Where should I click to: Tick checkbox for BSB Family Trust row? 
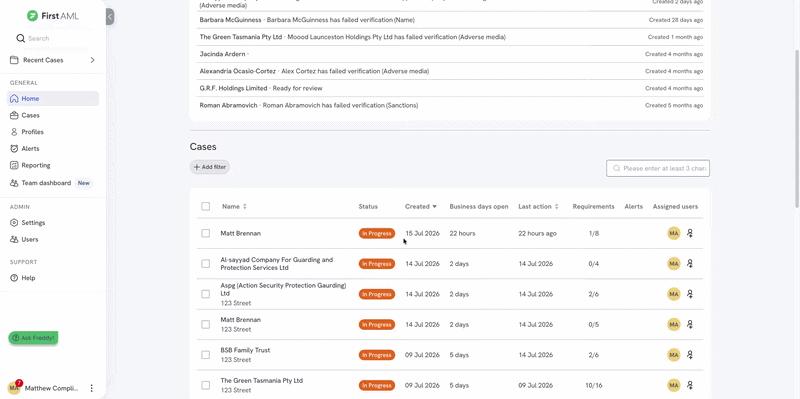[x=205, y=355]
